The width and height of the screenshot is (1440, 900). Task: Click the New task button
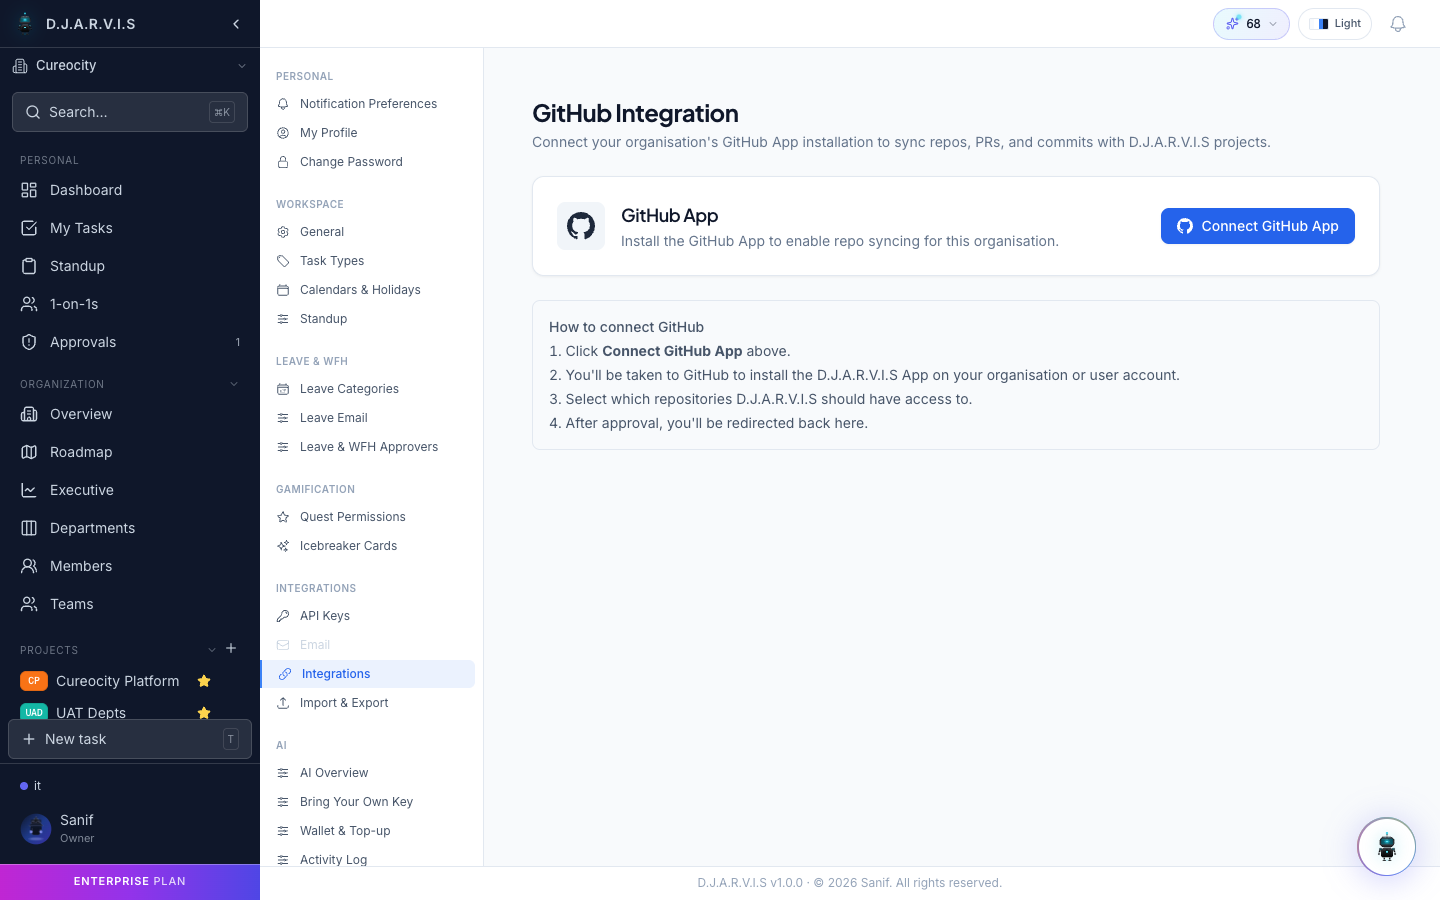(x=130, y=739)
